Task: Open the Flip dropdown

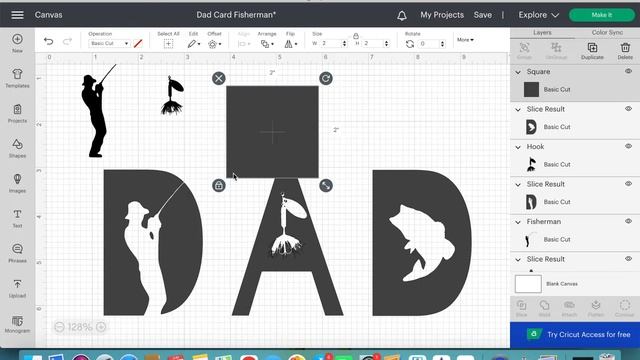Action: click(x=291, y=44)
